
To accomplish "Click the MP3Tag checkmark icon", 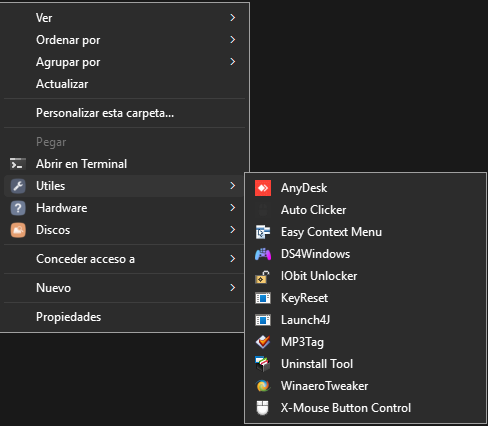I will pos(263,342).
